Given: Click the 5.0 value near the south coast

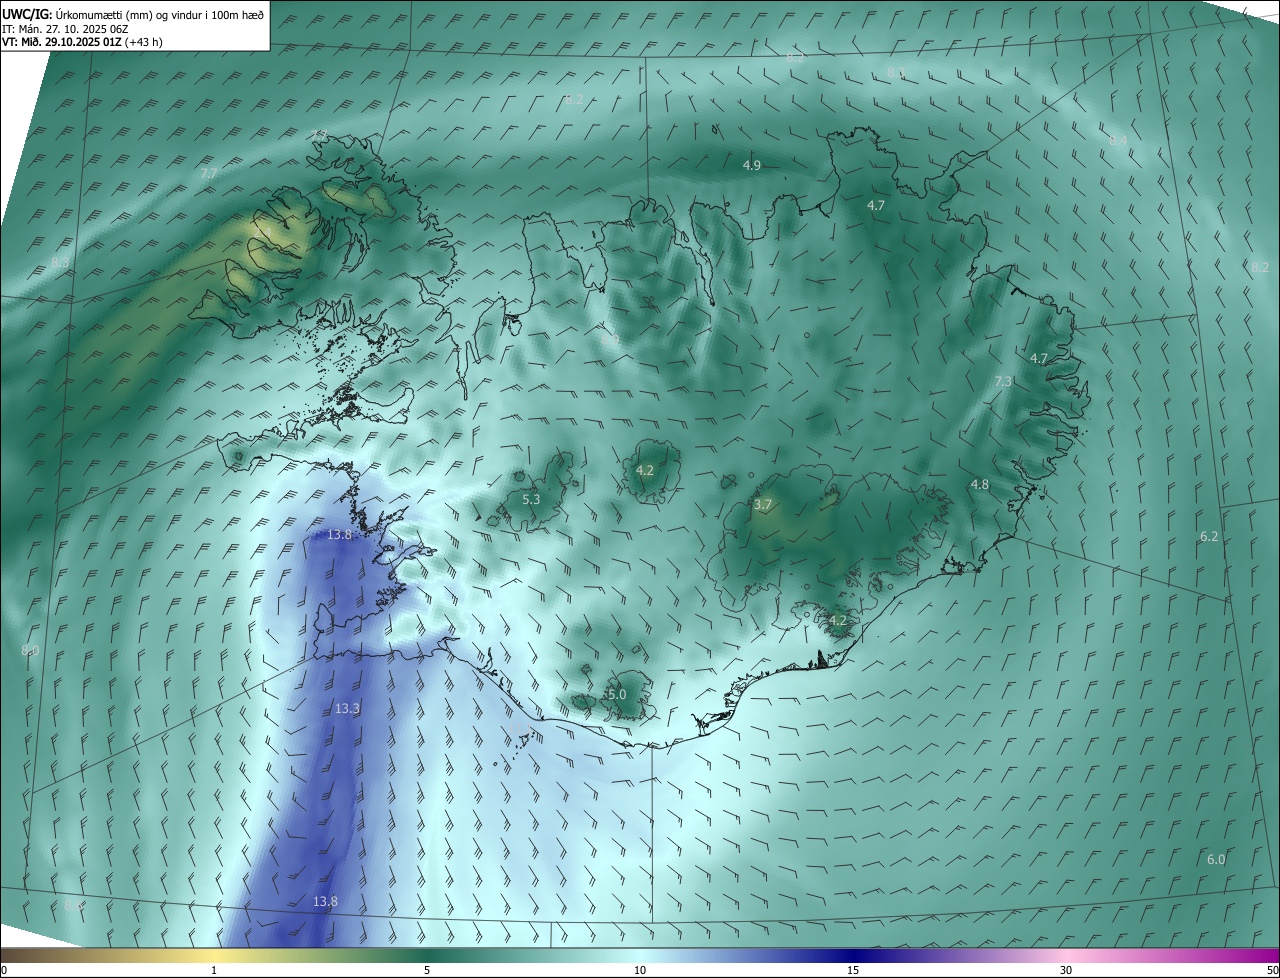Looking at the screenshot, I should point(616,694).
